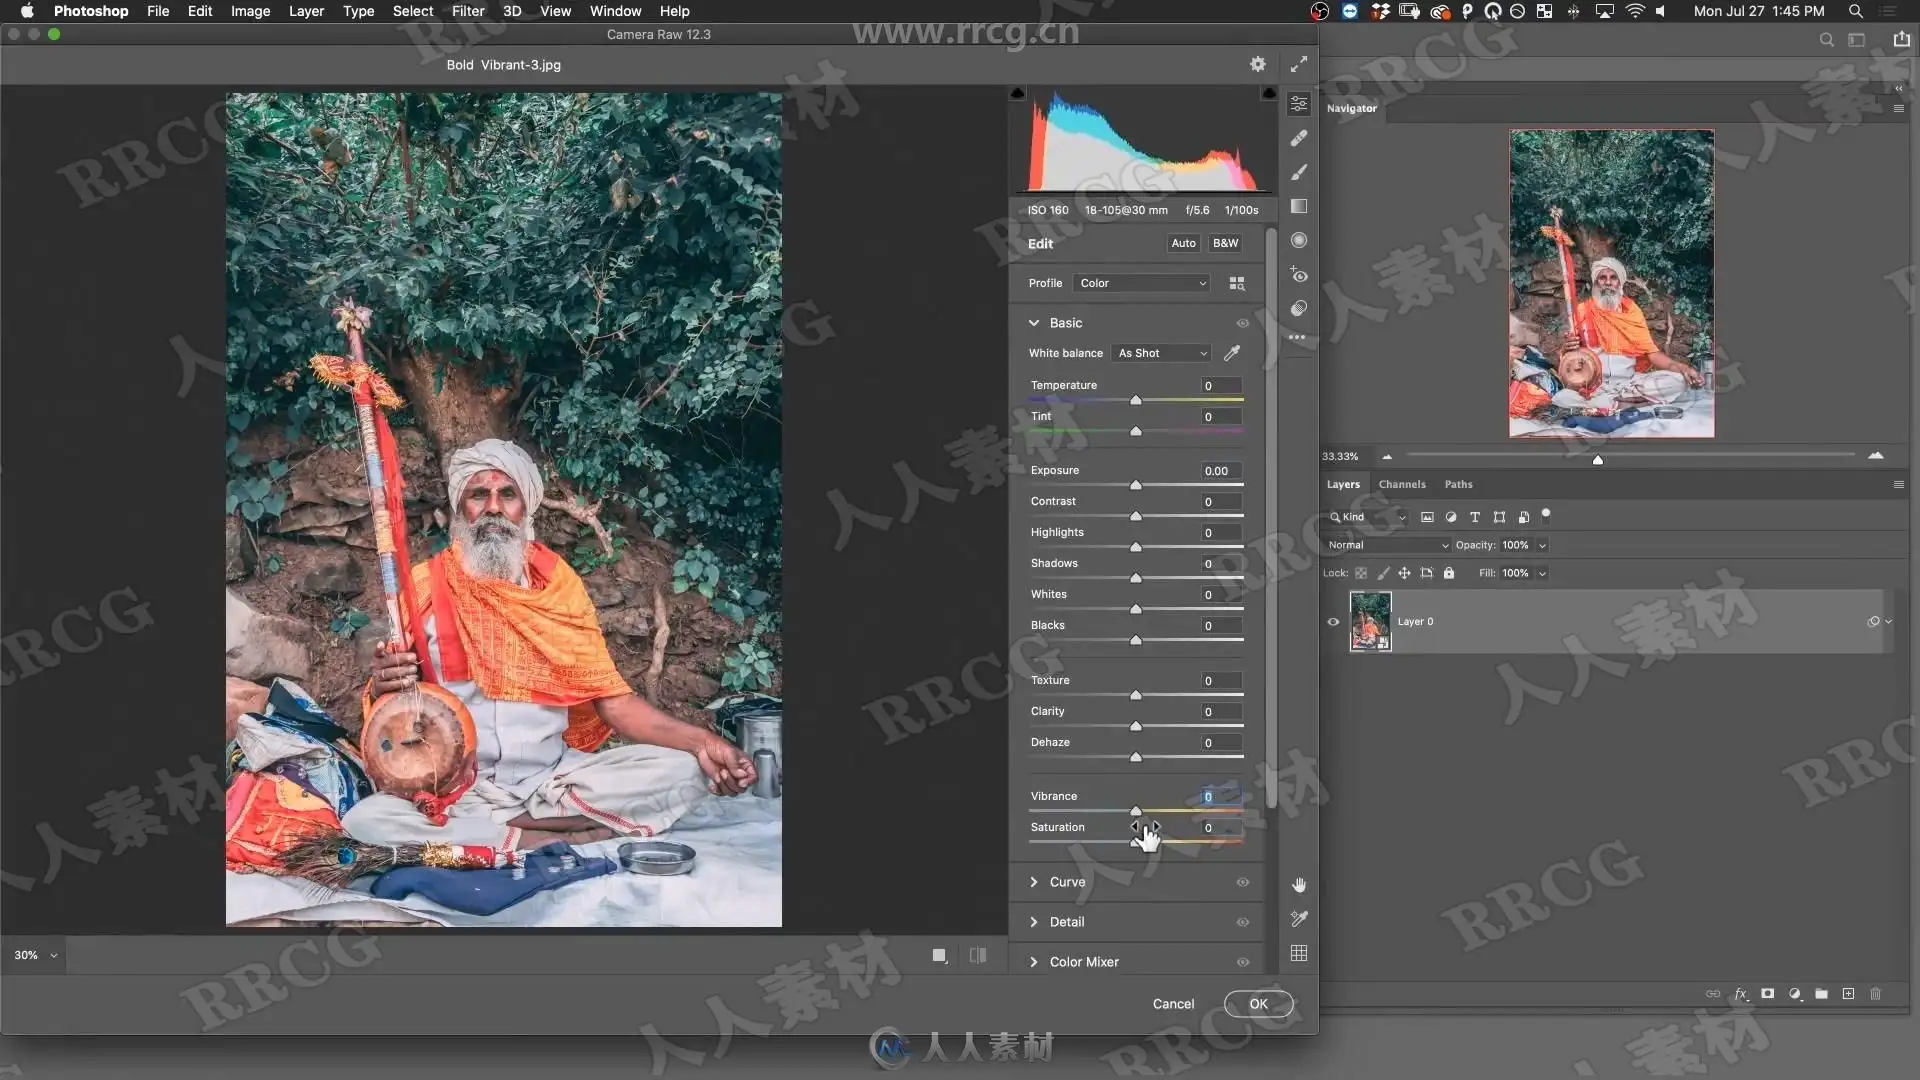This screenshot has width=1920, height=1080.
Task: Switch to the Channels tab
Action: pyautogui.click(x=1402, y=484)
